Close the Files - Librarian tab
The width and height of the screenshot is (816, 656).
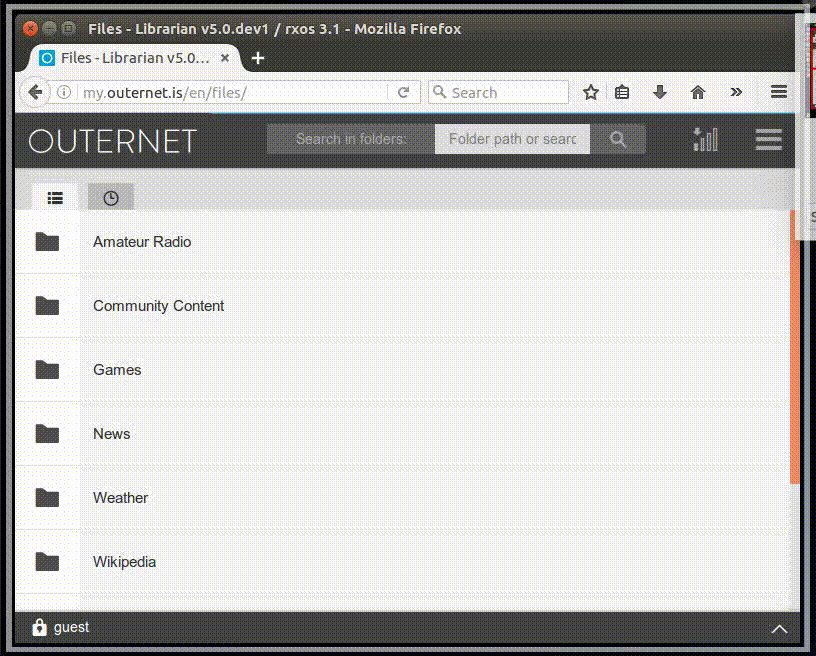pos(225,58)
